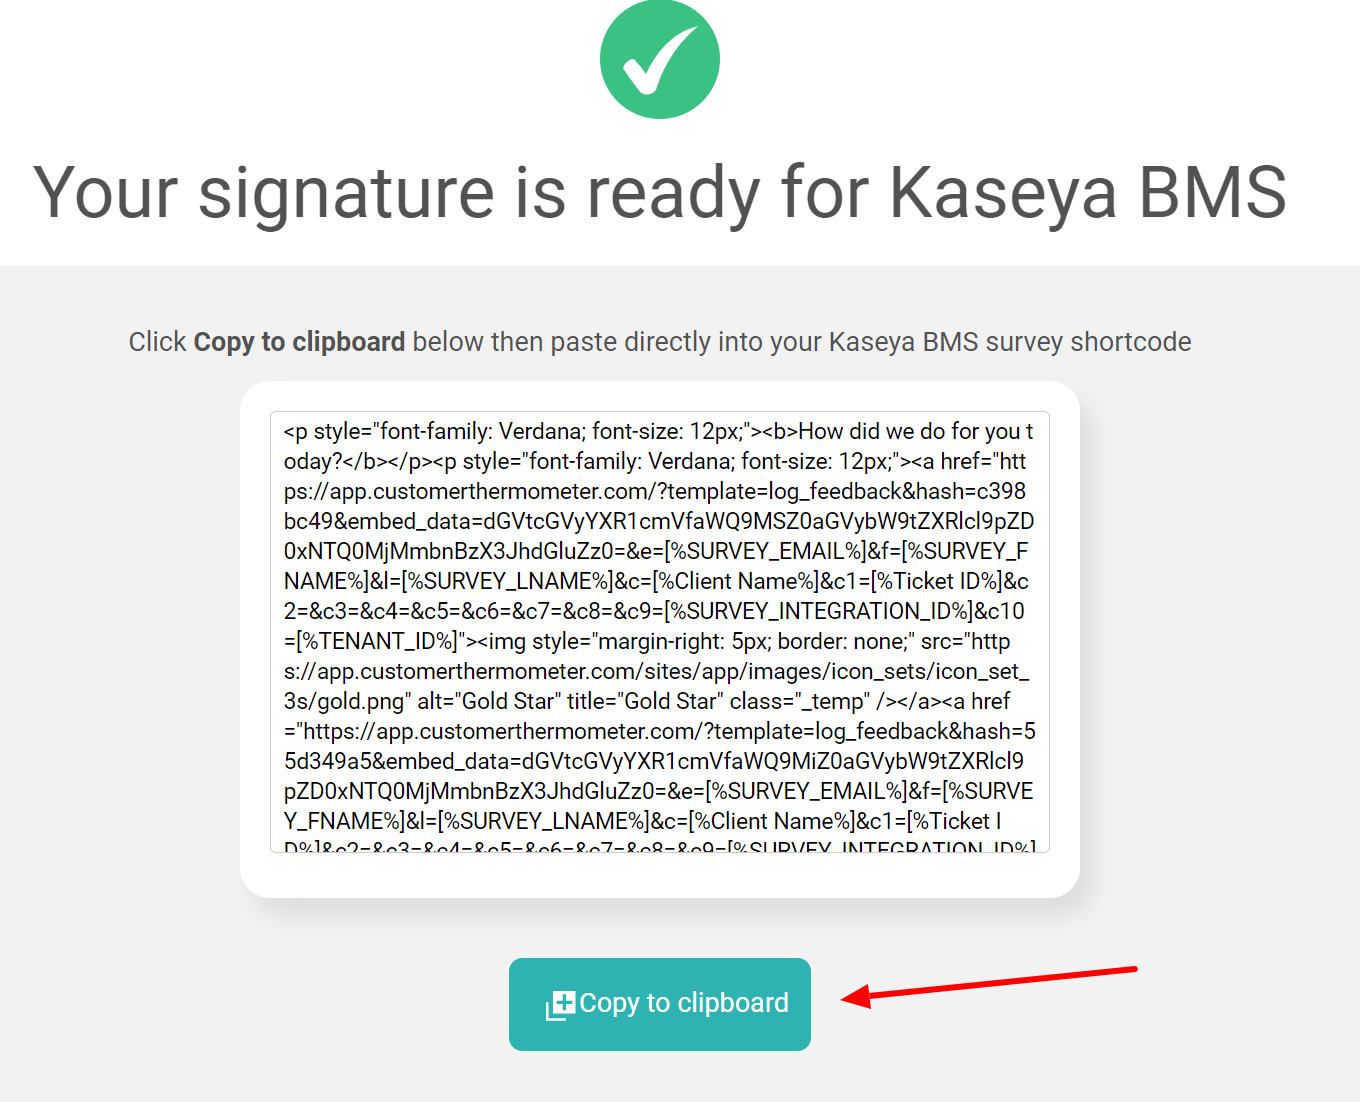Click the code line containing 'hash=c398'
The image size is (1360, 1102).
click(x=655, y=491)
